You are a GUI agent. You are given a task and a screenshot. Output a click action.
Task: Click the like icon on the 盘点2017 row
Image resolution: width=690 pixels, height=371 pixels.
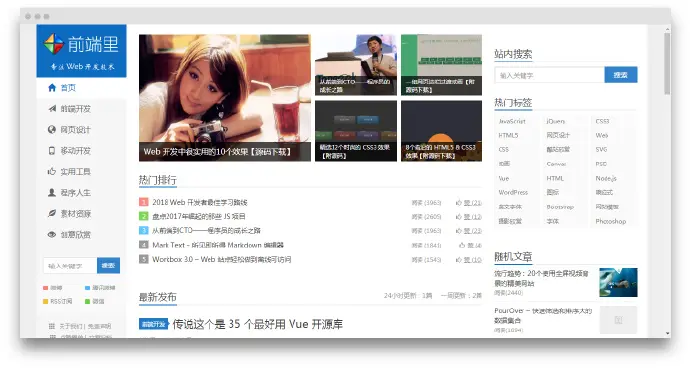click(459, 217)
